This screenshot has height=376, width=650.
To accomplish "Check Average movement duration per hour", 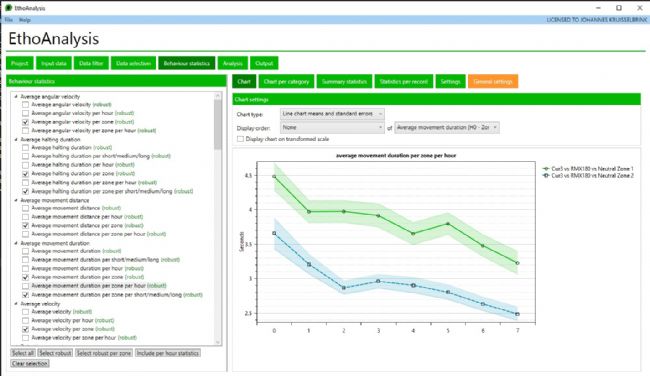I will (x=26, y=269).
